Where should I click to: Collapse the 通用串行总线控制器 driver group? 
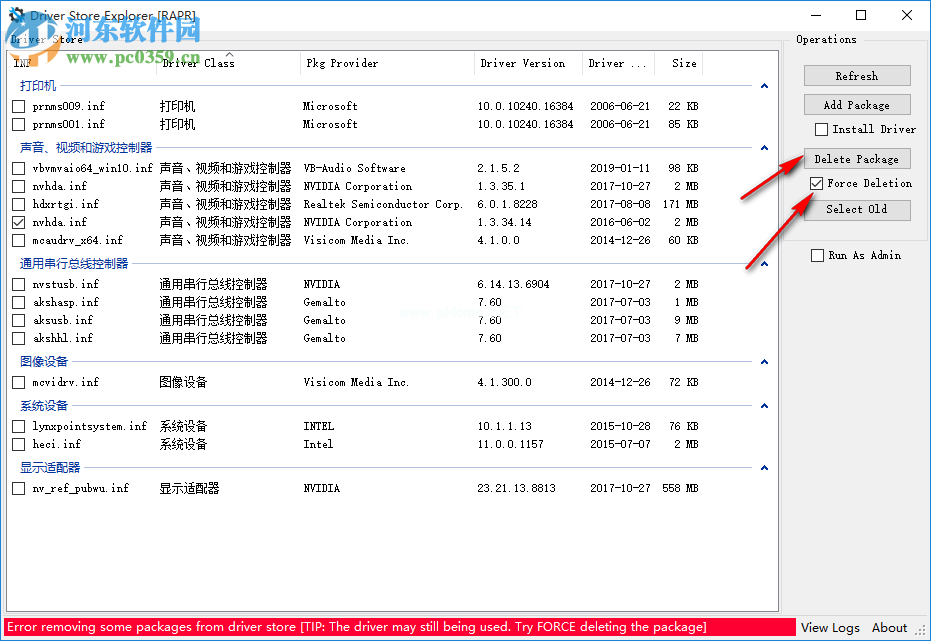[764, 264]
